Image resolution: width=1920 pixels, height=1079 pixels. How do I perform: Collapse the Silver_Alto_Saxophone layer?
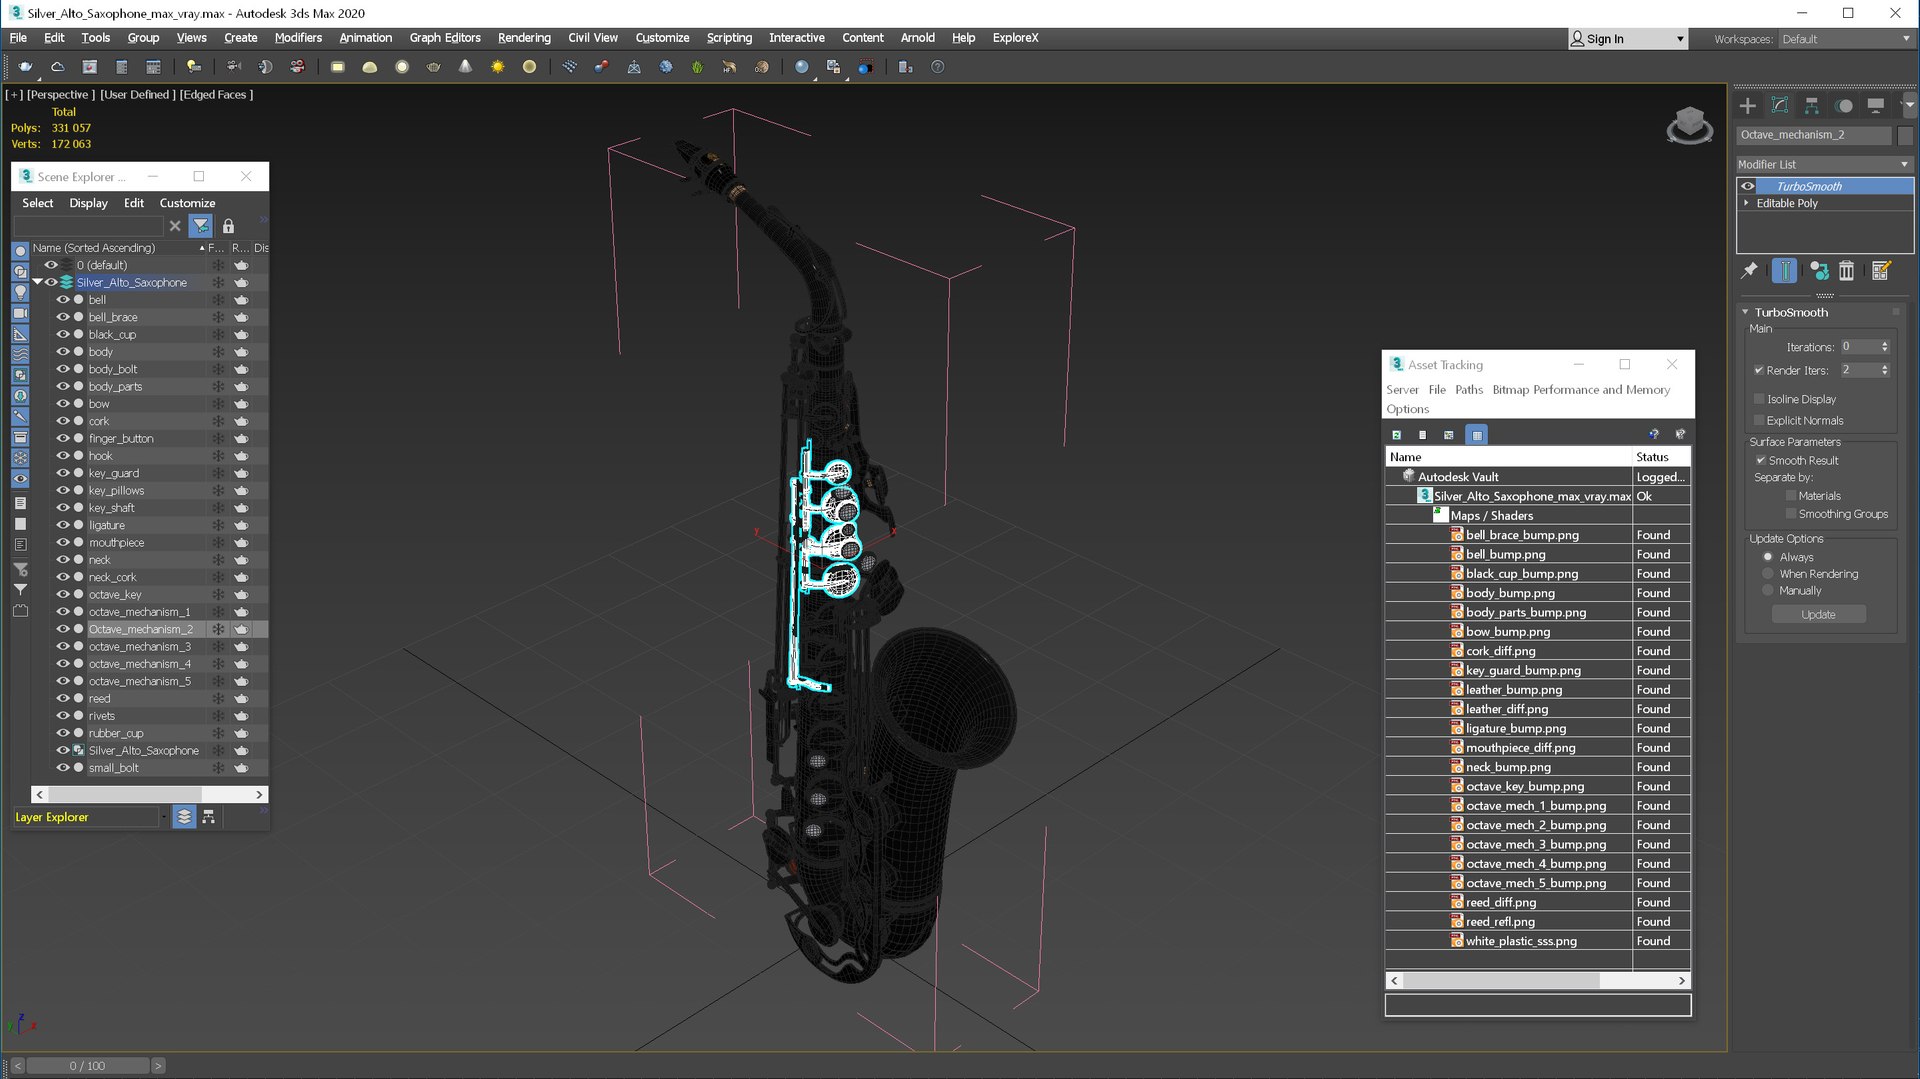38,282
